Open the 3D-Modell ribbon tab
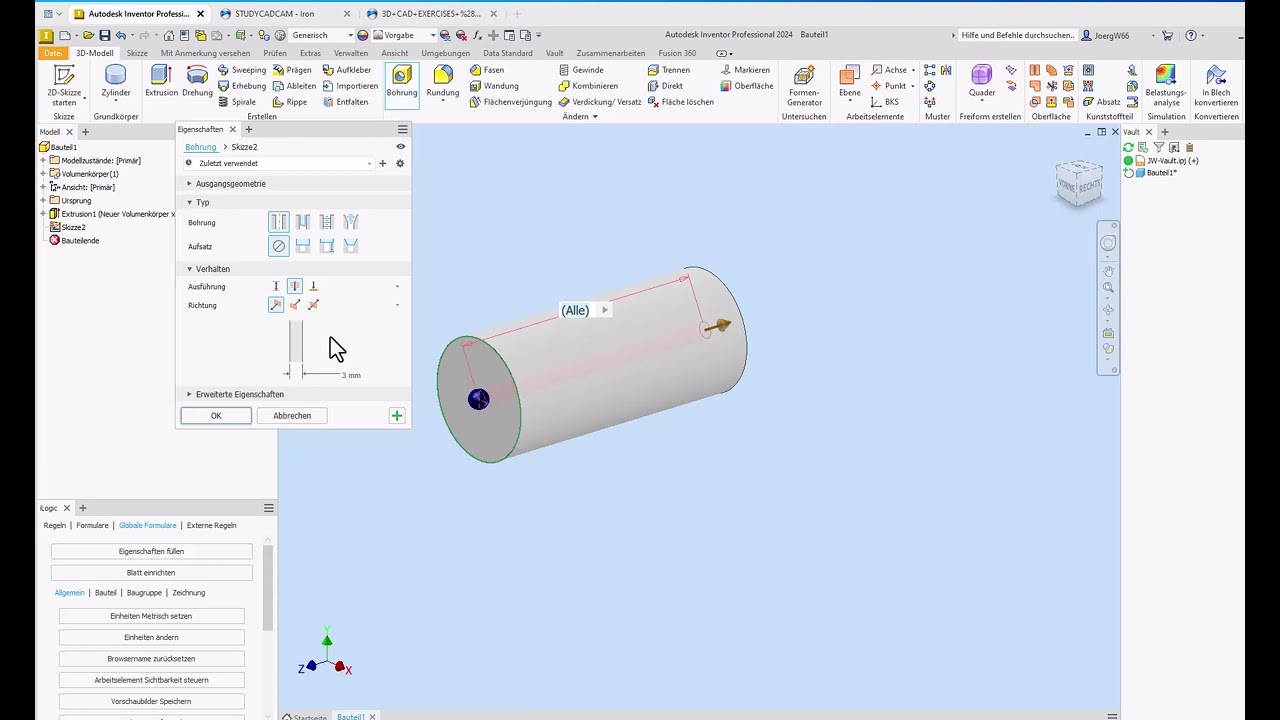Screen dimensions: 1280x720 click(95, 53)
